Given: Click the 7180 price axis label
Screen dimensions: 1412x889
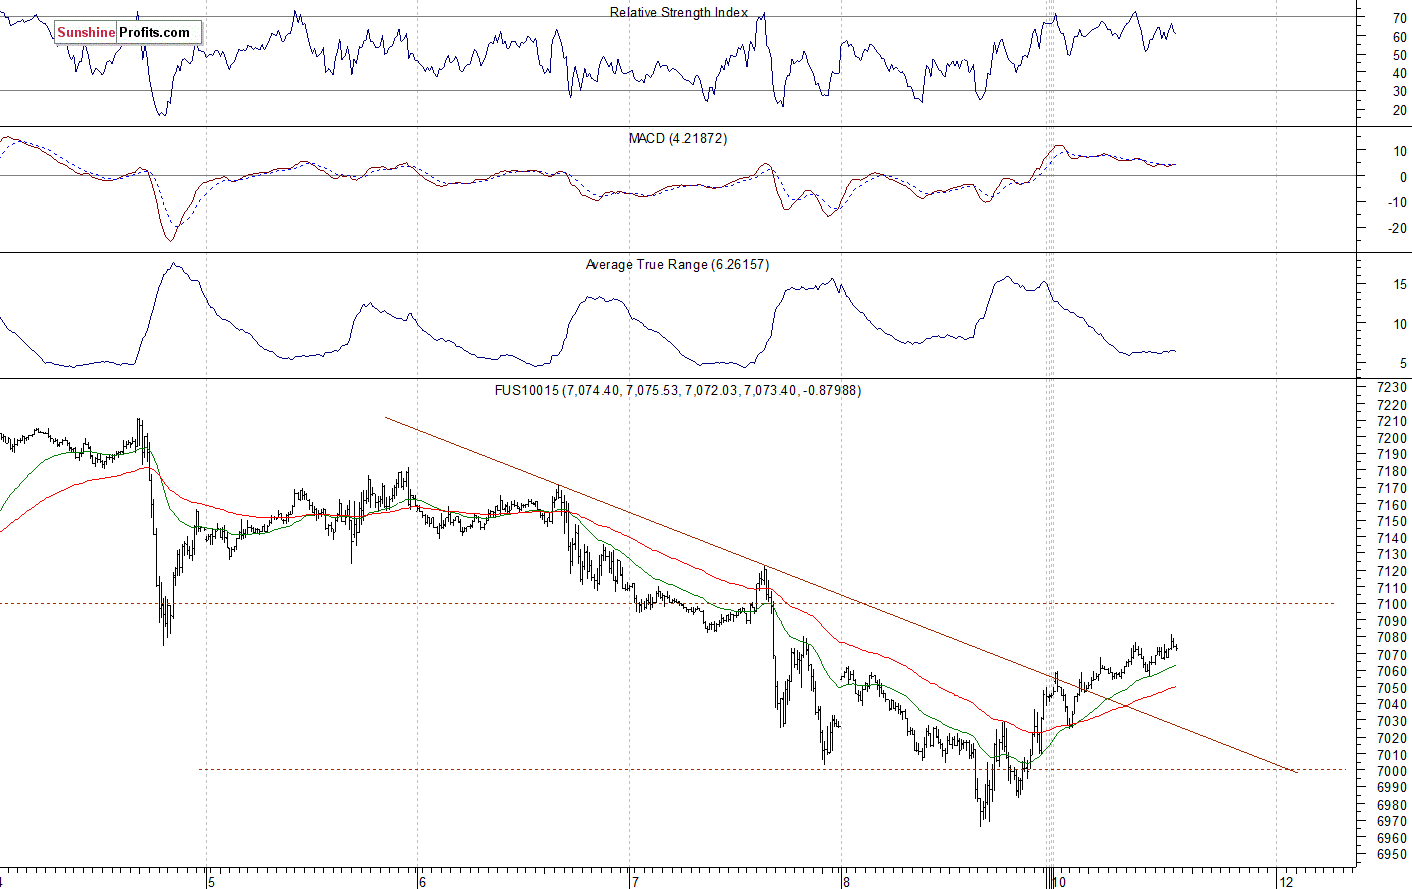Looking at the screenshot, I should point(1391,471).
